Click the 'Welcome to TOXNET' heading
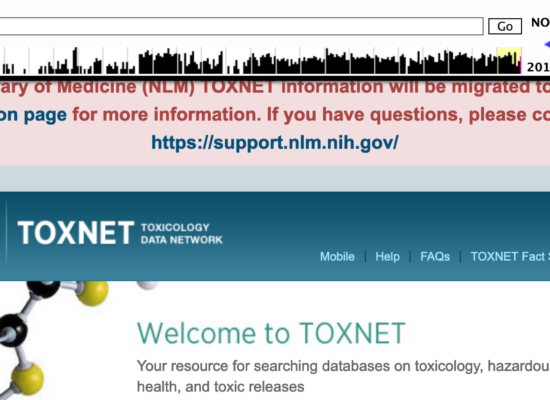 271,333
